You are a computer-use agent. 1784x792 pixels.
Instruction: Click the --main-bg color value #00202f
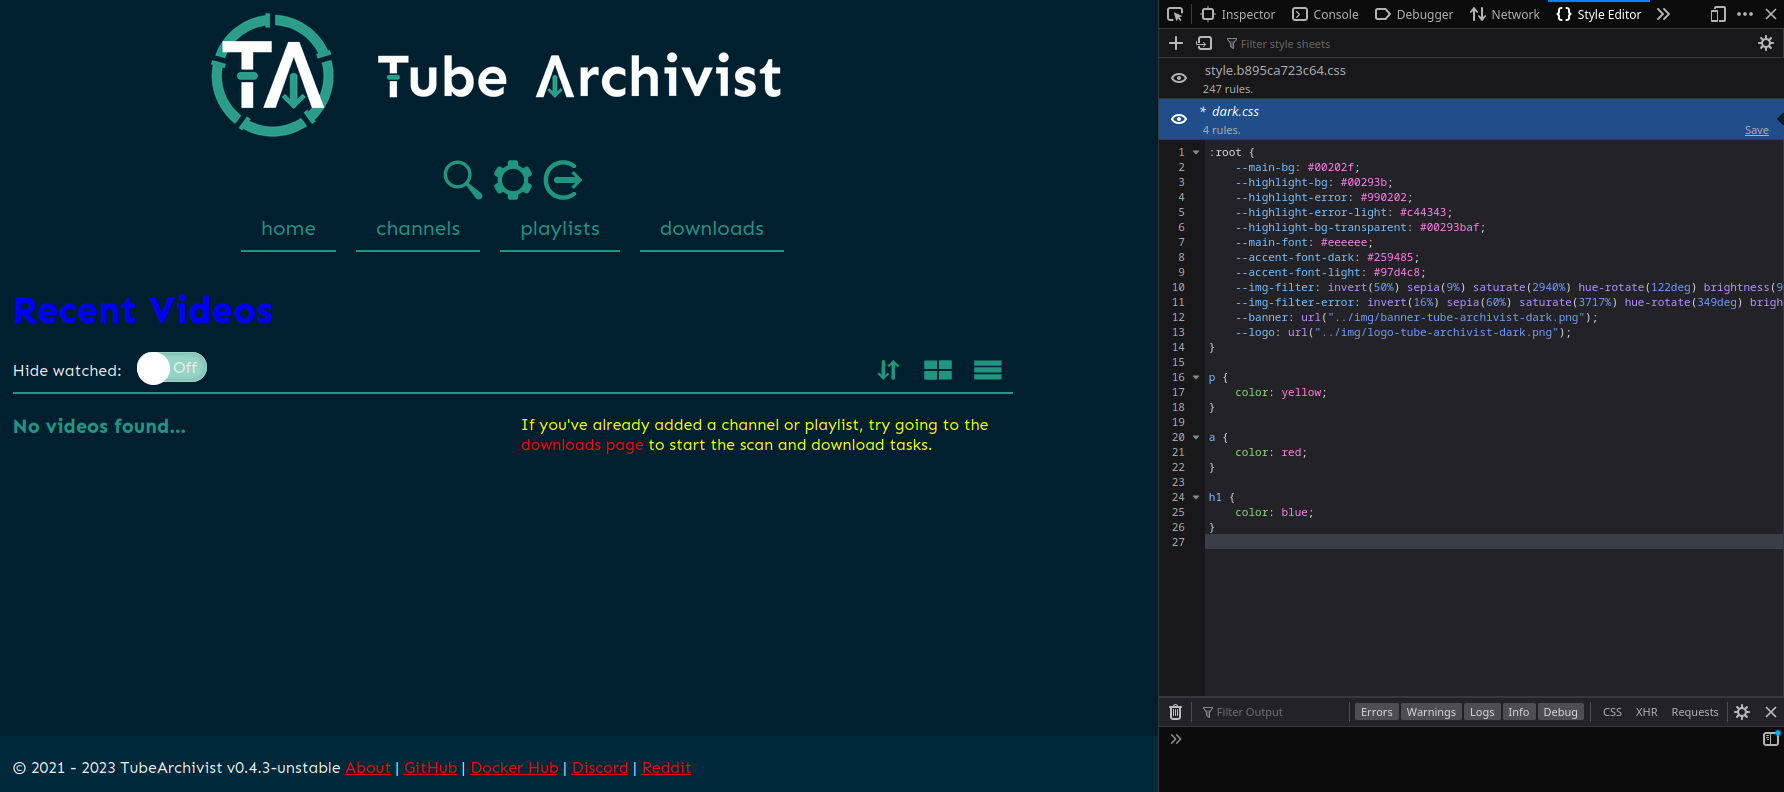[x=1330, y=168]
